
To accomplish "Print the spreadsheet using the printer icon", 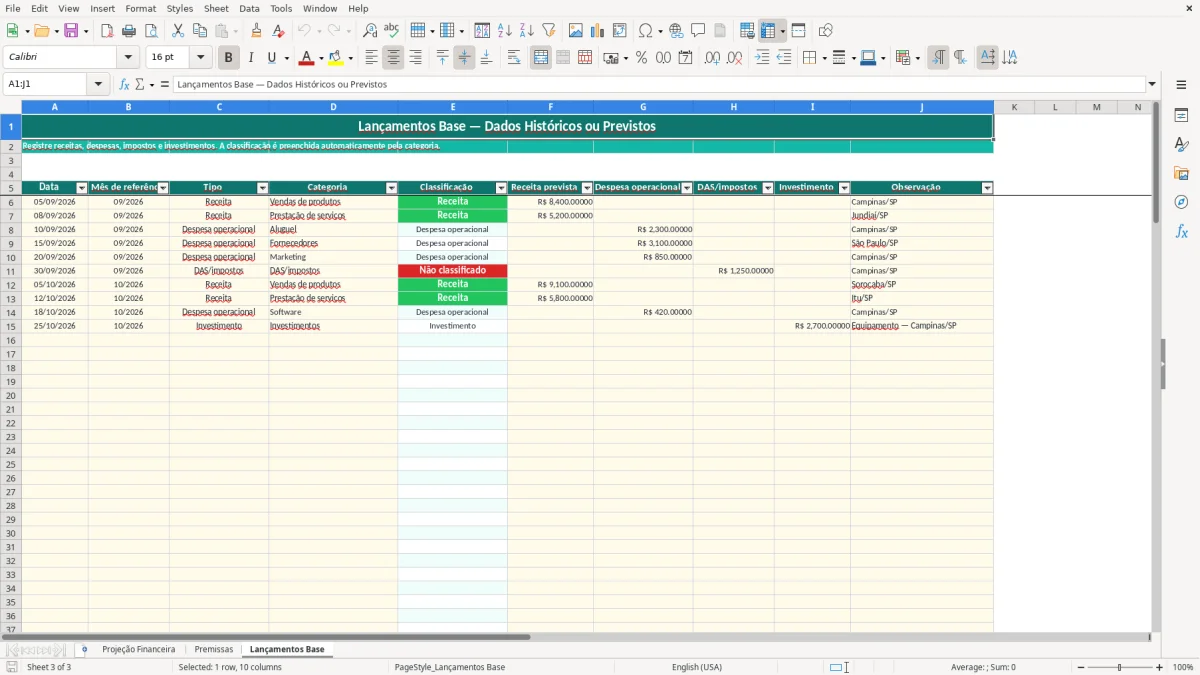I will pyautogui.click(x=129, y=31).
